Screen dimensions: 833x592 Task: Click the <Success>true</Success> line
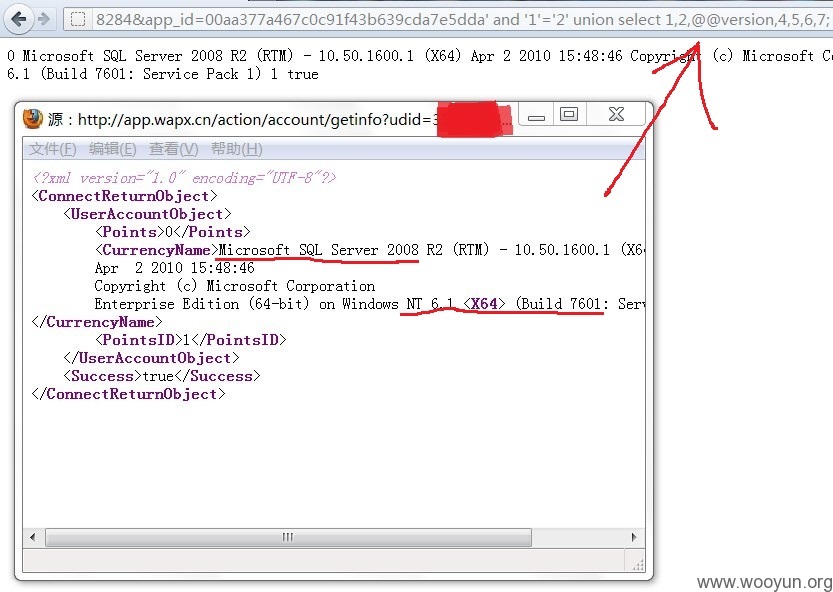pyautogui.click(x=162, y=376)
